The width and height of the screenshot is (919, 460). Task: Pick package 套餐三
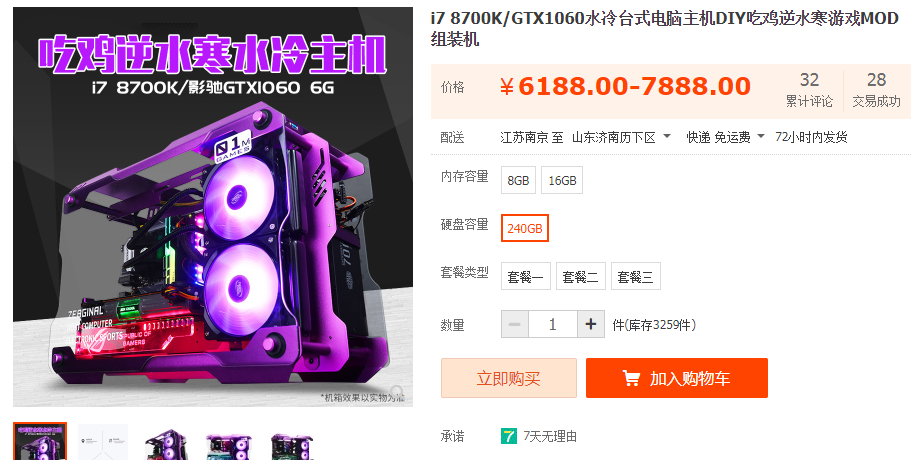[635, 276]
